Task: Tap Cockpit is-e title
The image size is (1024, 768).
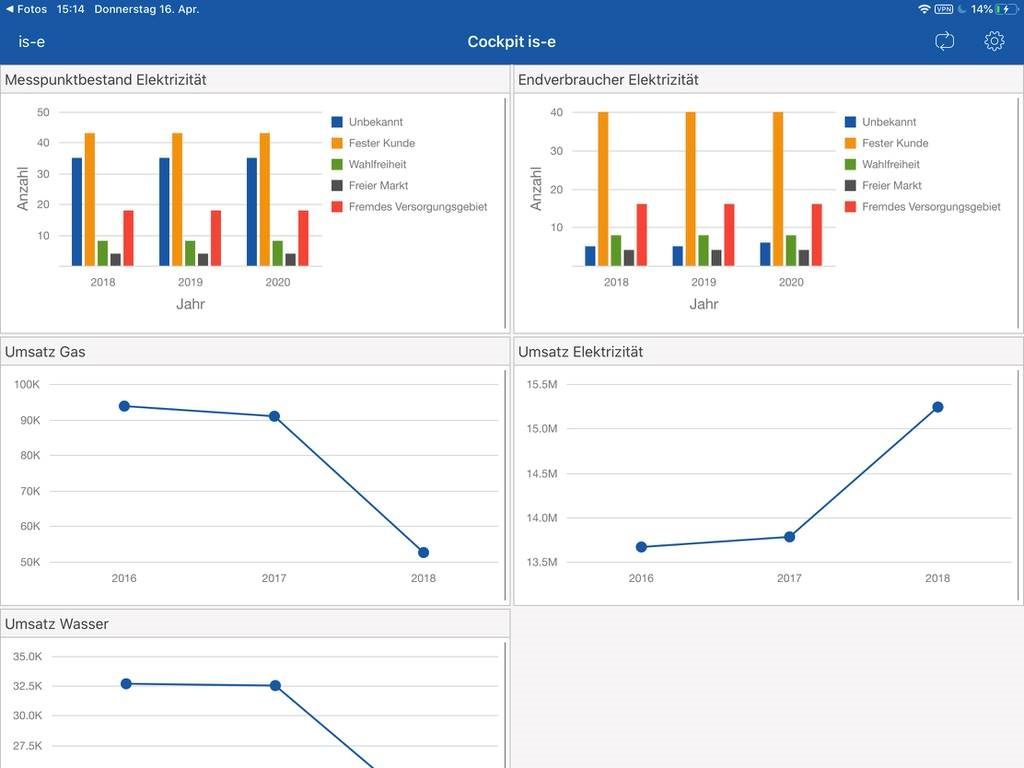Action: coord(511,42)
